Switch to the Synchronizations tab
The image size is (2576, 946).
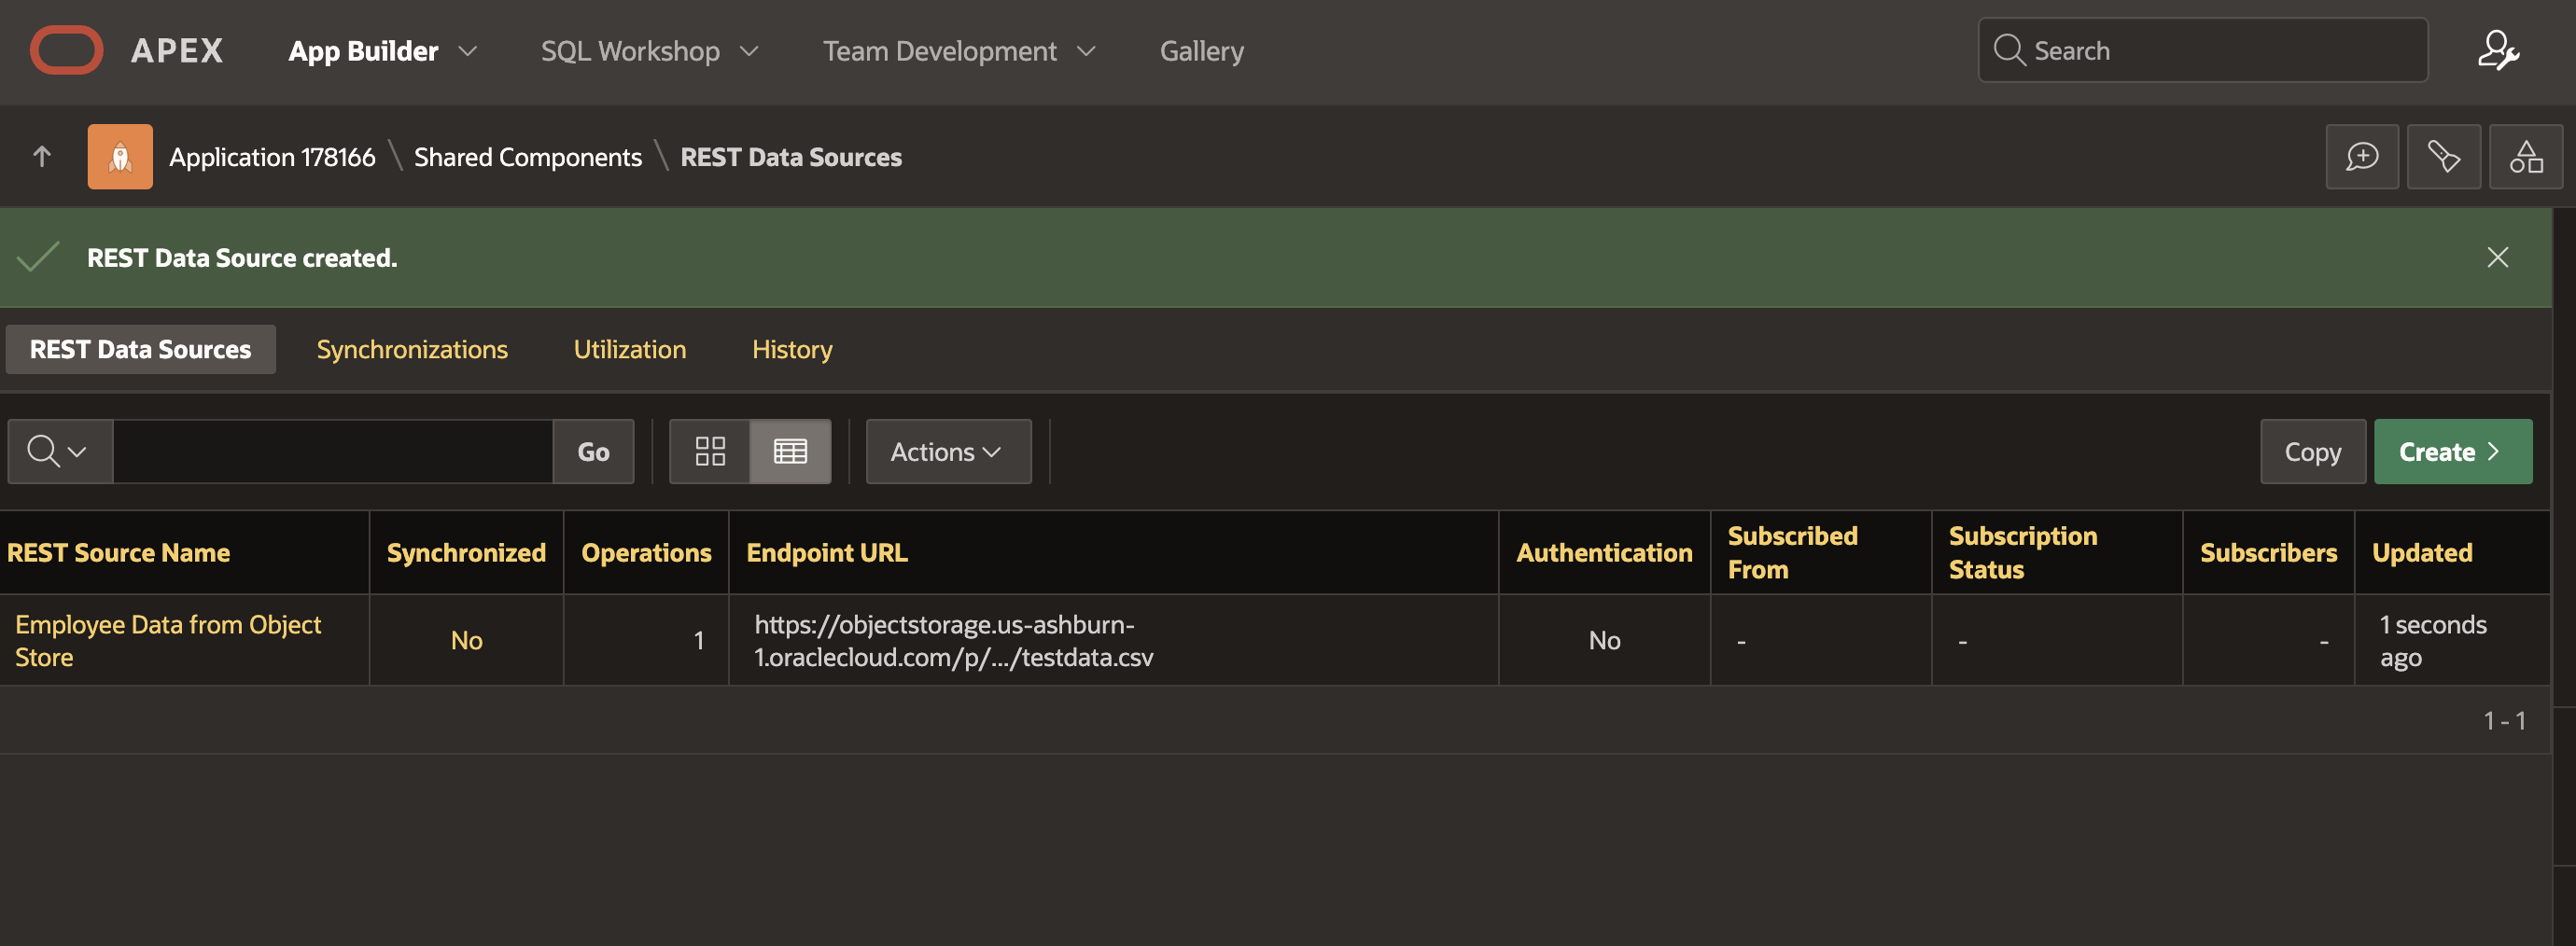412,350
